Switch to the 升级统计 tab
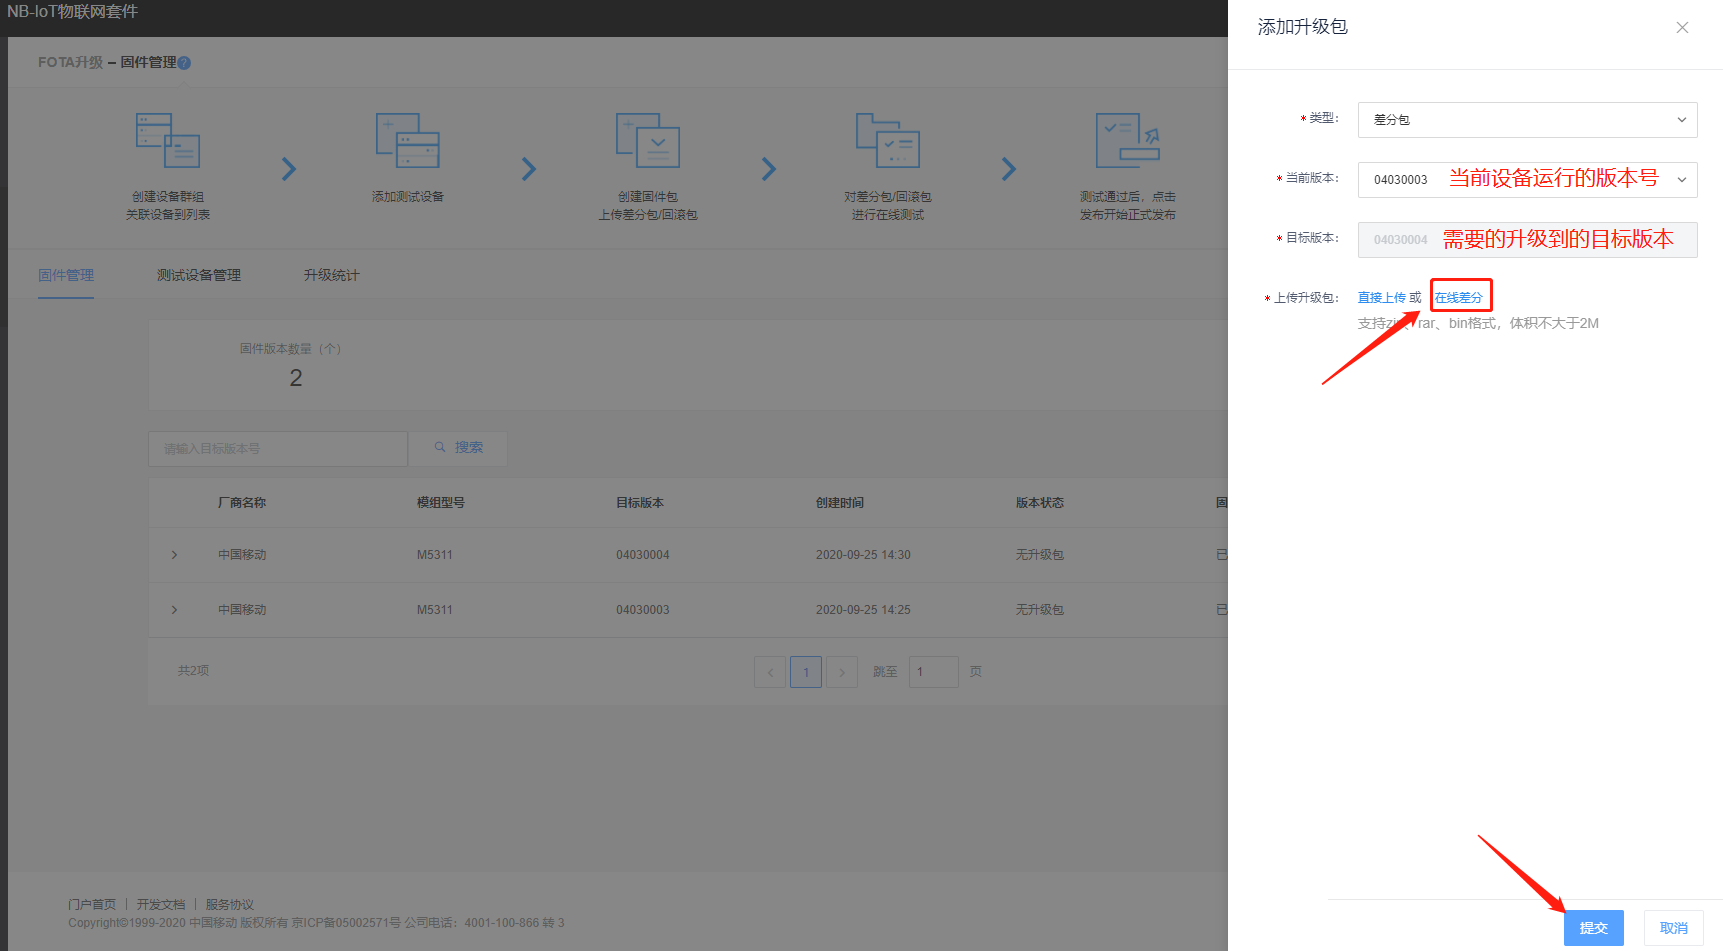Screen dimensions: 1723x951 [332, 275]
